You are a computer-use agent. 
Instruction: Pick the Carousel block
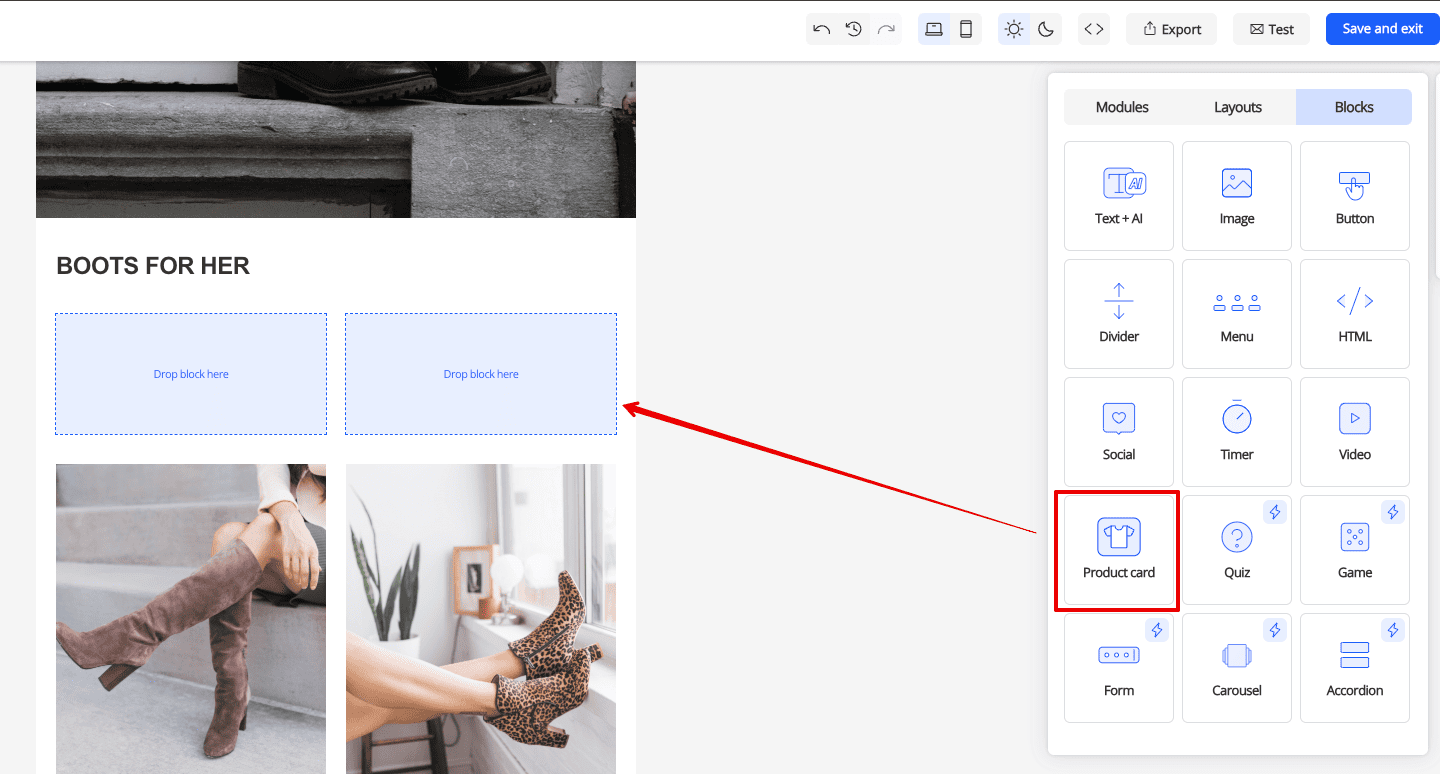click(x=1237, y=668)
